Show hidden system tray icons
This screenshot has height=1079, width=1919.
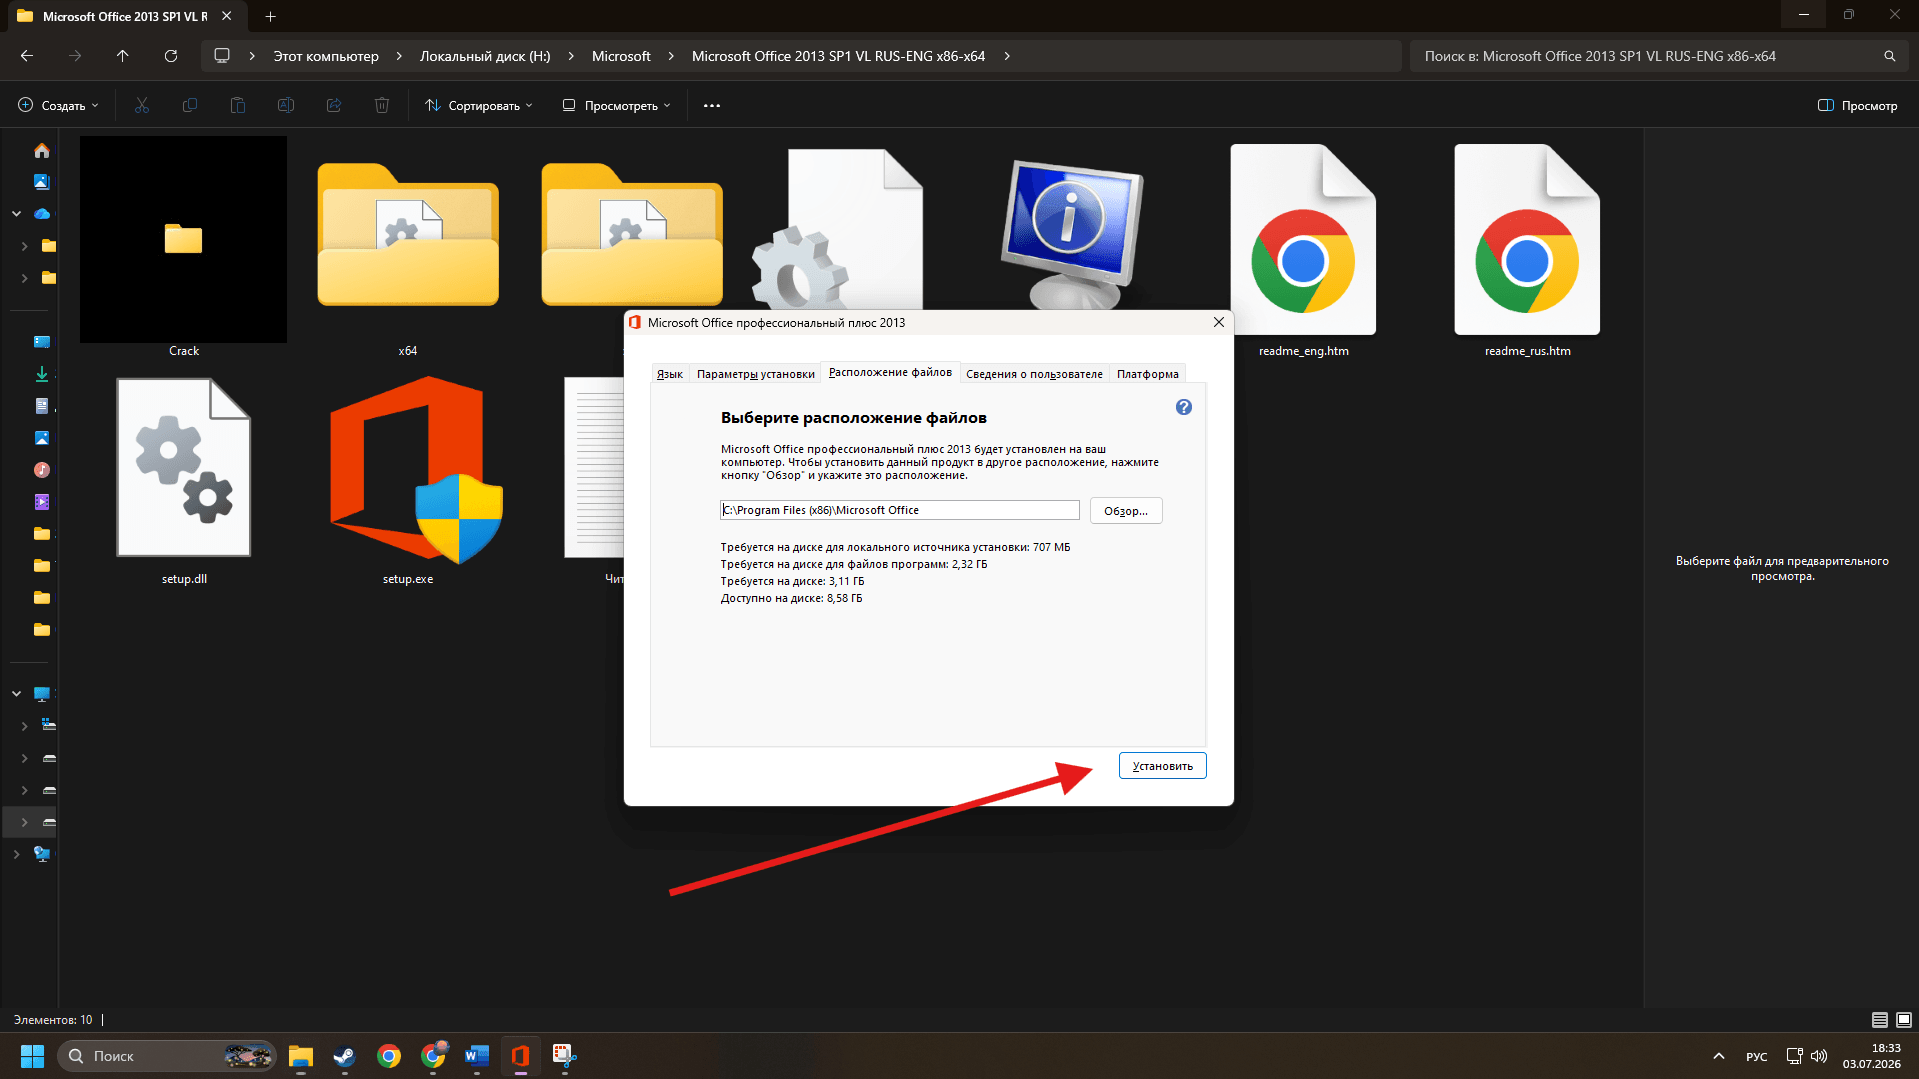[x=1719, y=1056]
